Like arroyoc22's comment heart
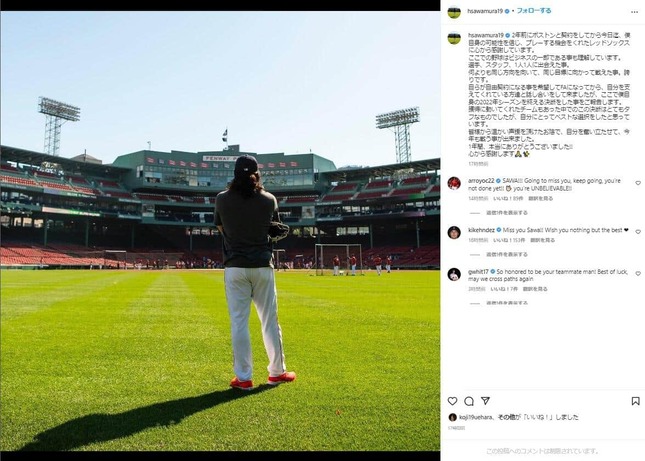The width and height of the screenshot is (645, 461). (638, 183)
